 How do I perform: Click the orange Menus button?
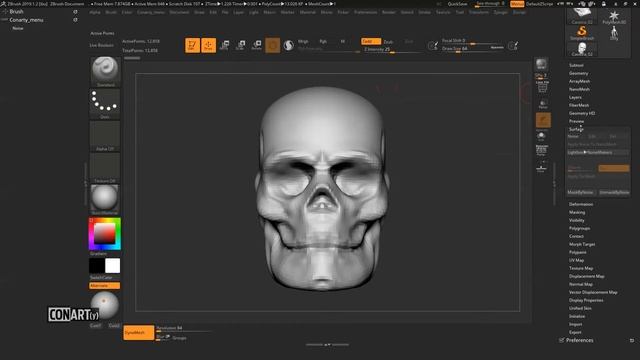(517, 4)
